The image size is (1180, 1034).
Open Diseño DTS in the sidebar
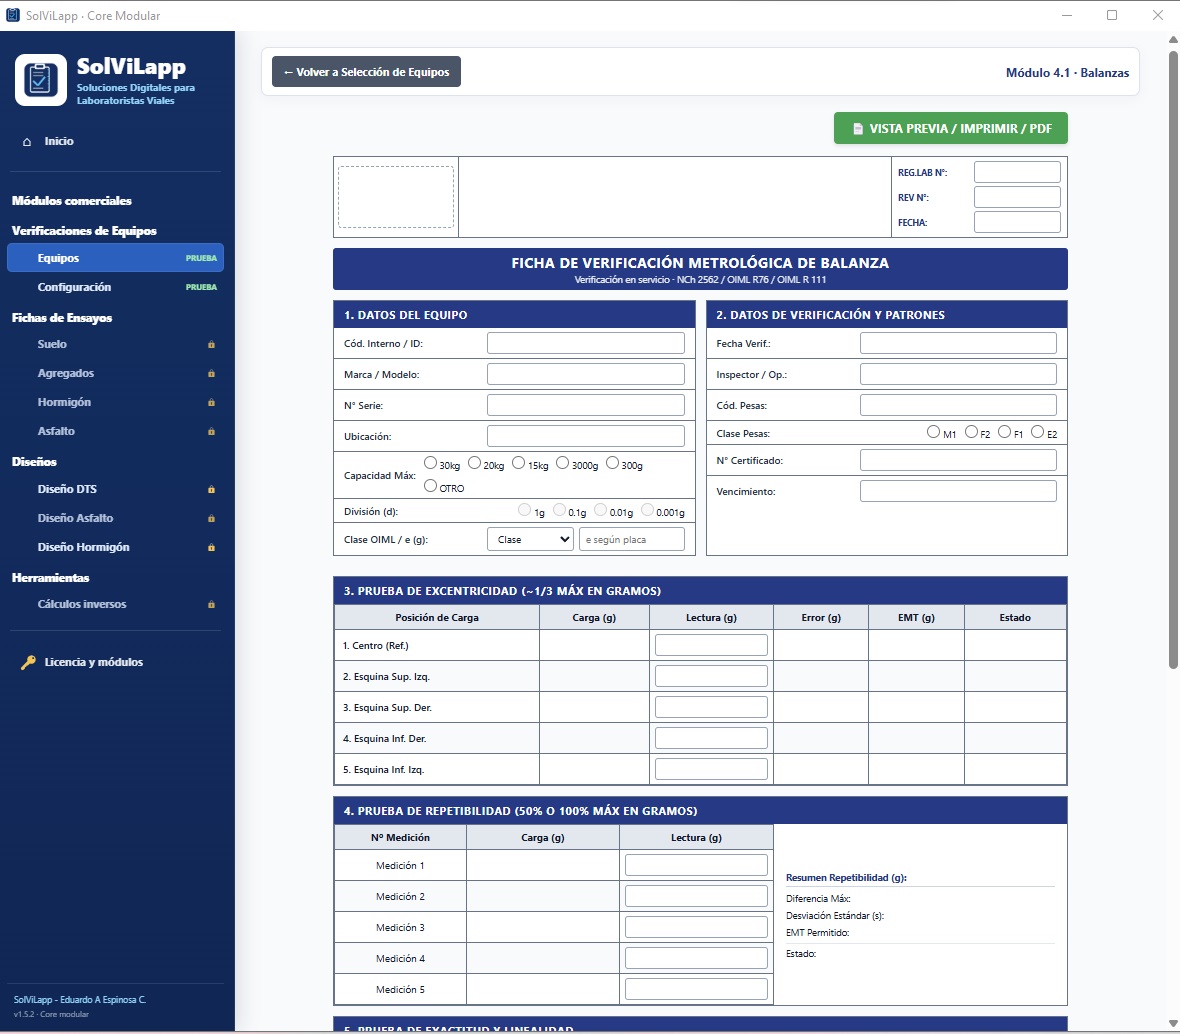[x=116, y=490]
